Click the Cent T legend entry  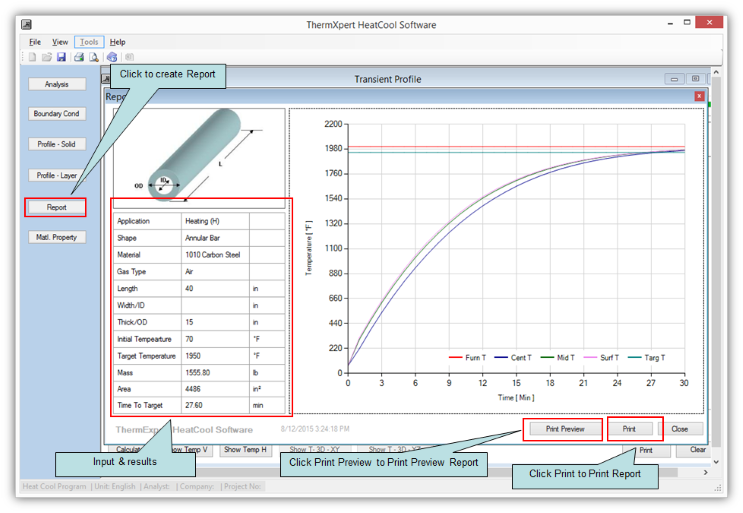pos(513,358)
